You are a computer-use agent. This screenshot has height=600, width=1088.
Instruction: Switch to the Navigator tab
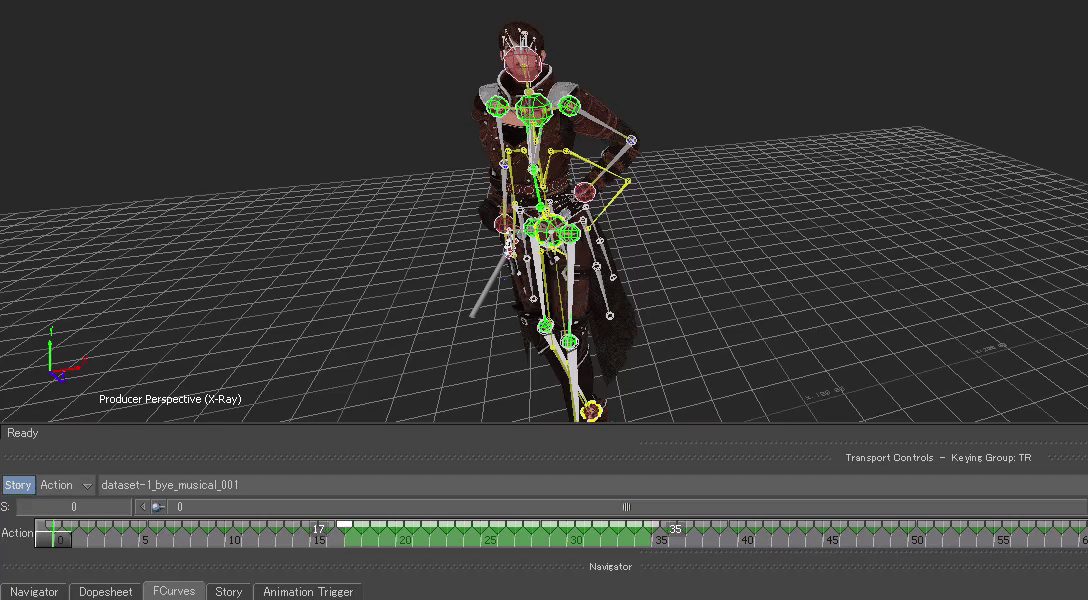[x=34, y=592]
